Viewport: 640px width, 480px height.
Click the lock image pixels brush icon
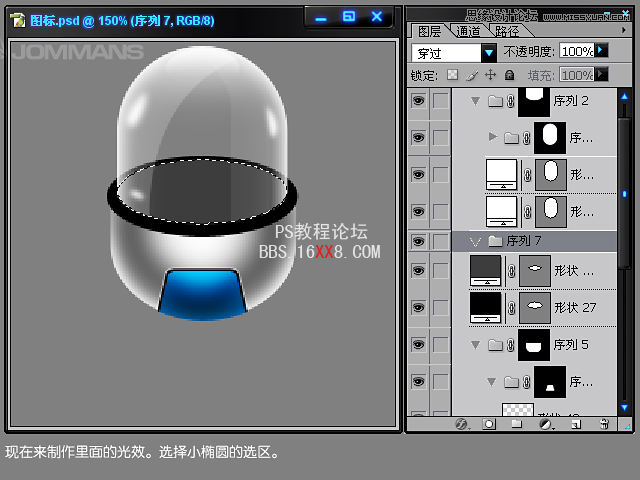pyautogui.click(x=471, y=75)
